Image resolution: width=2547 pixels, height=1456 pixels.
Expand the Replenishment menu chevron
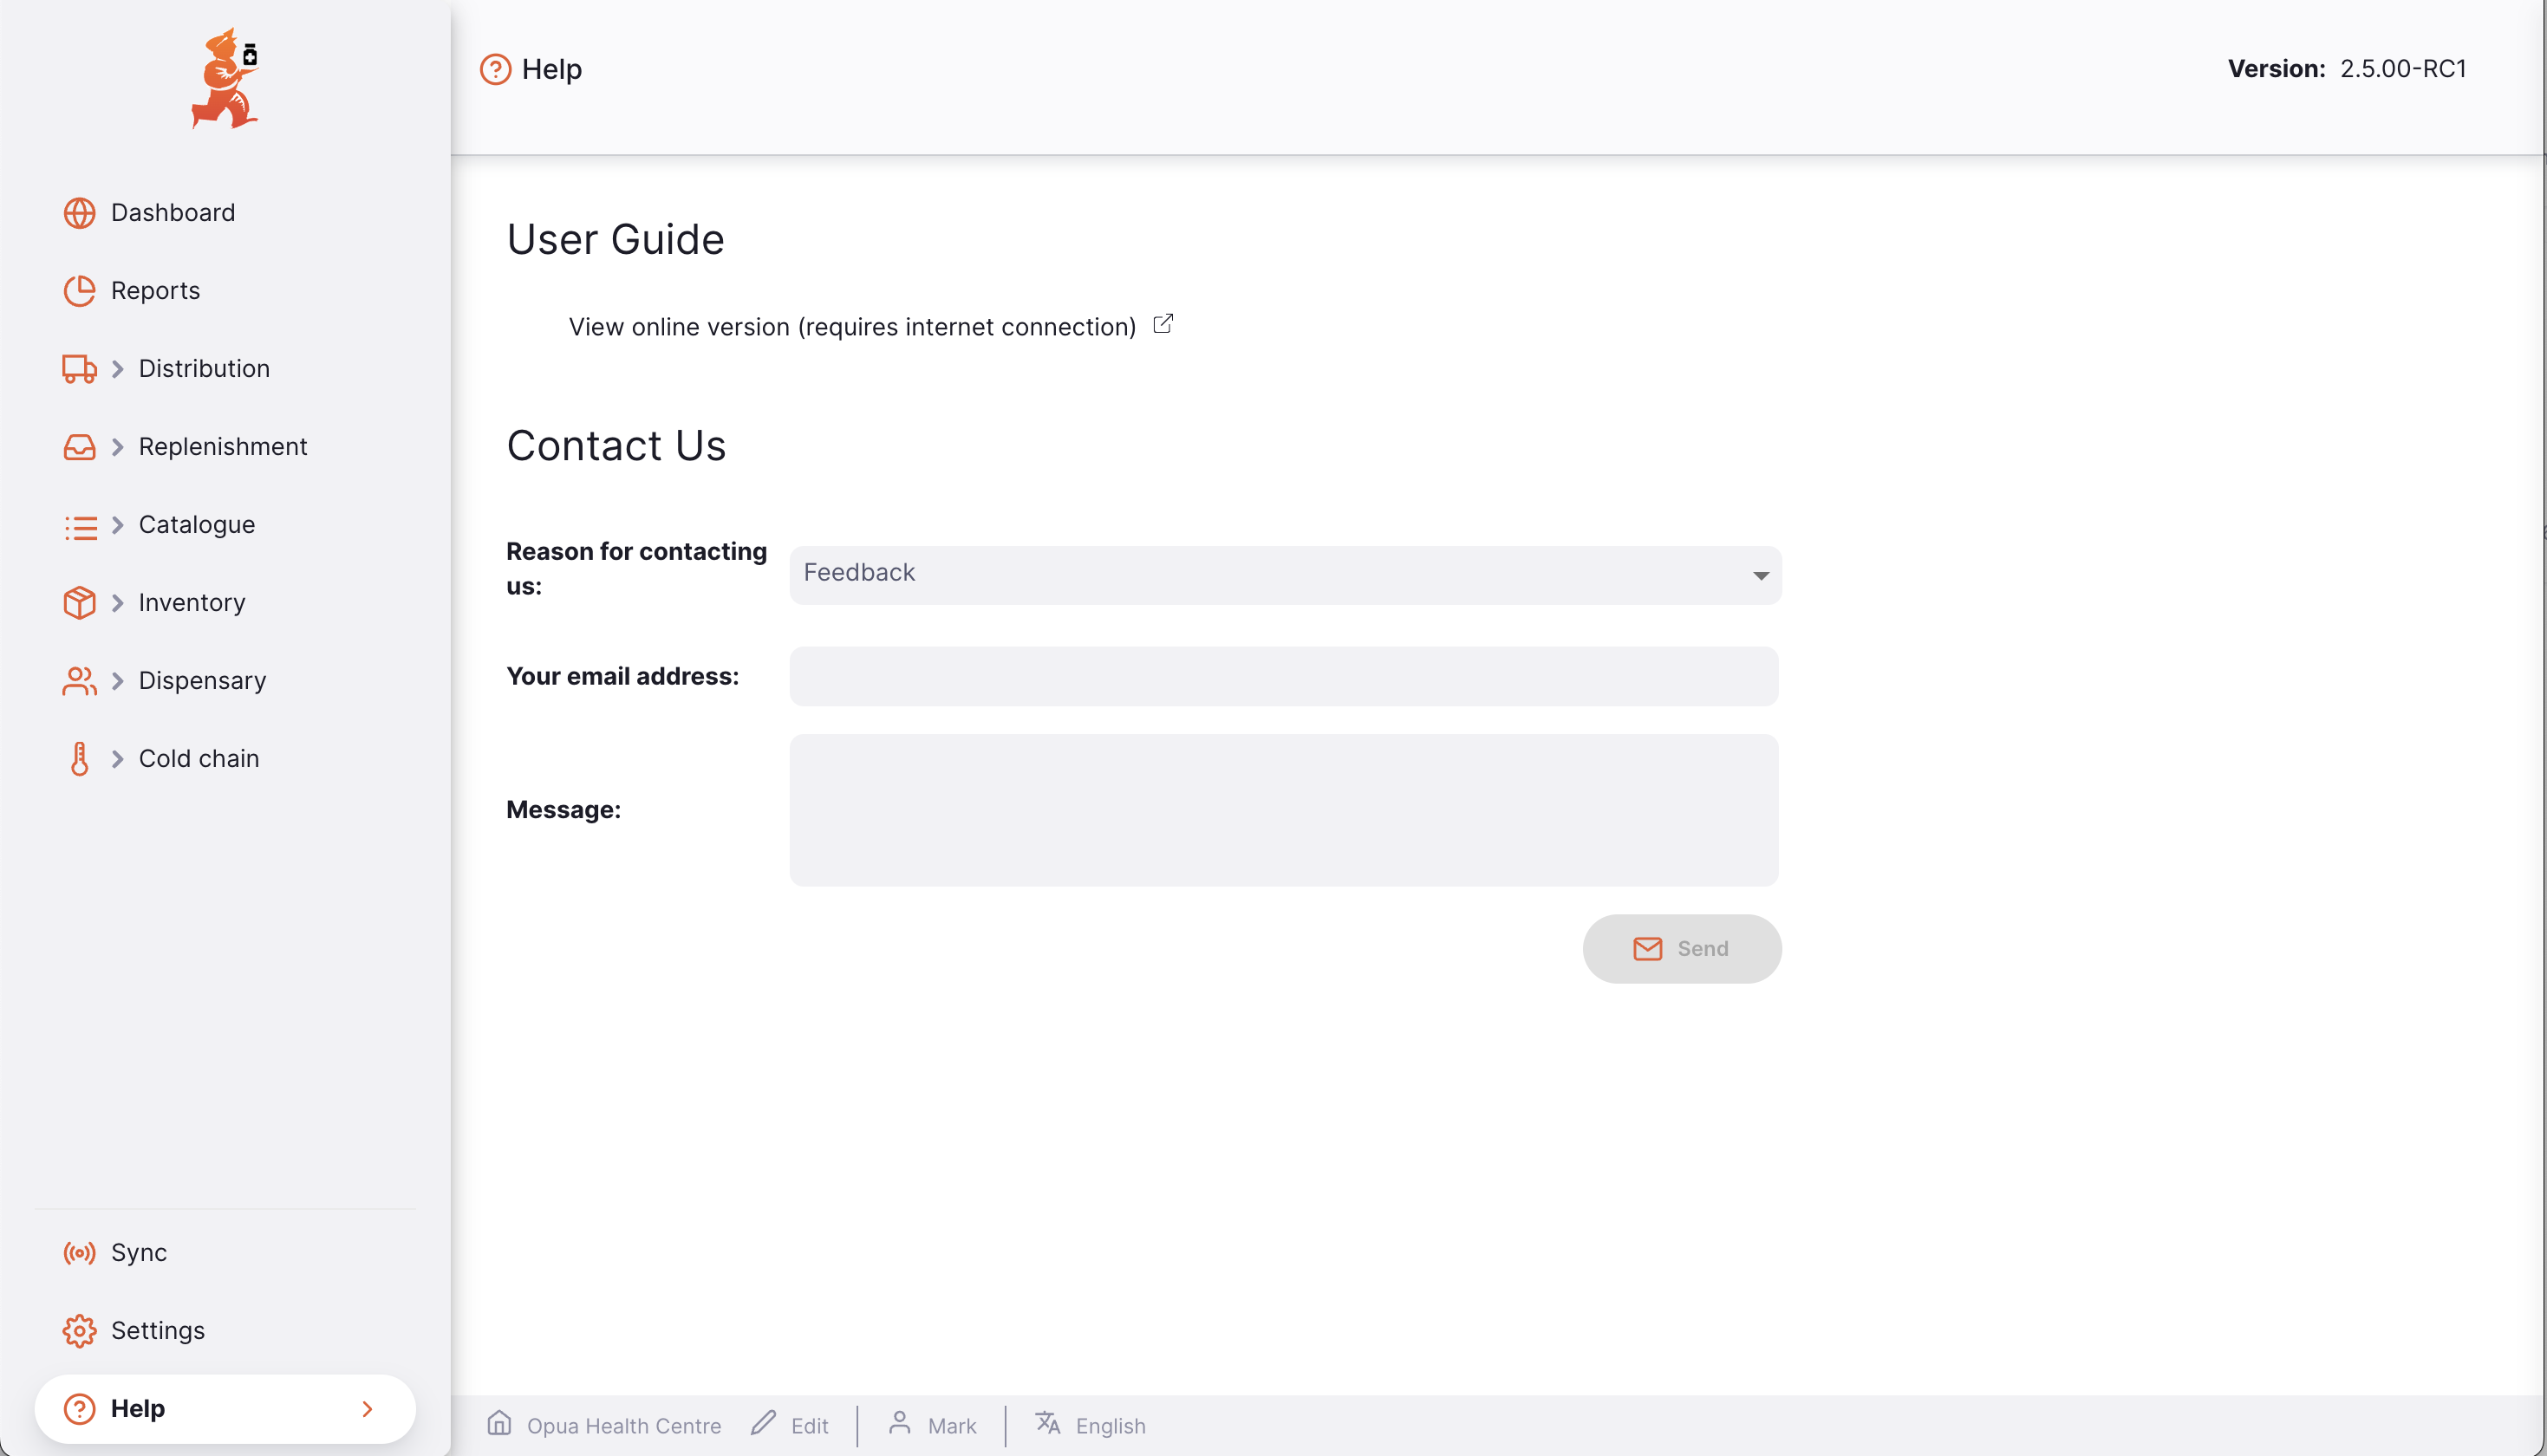coord(118,447)
